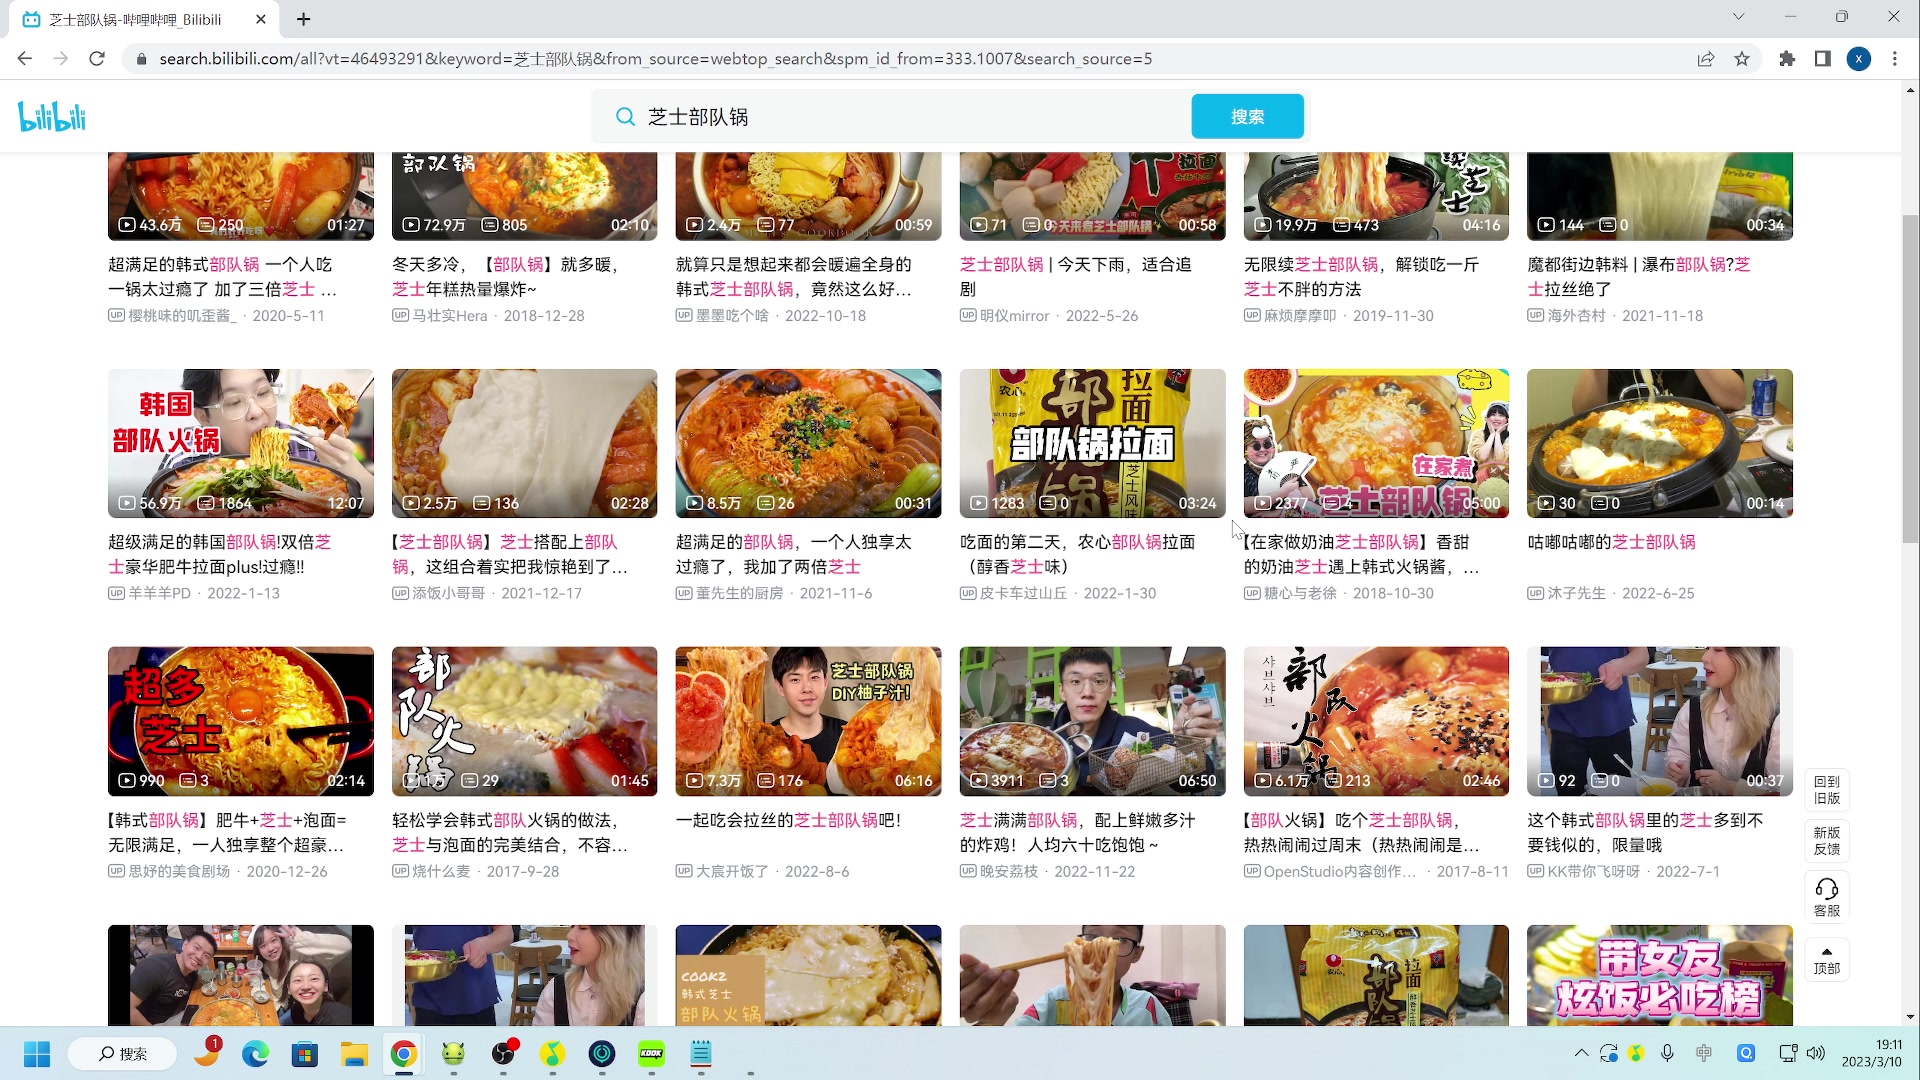Screen dimensions: 1920x1080
Task: Click the search magnifier icon in search box
Action: pos(625,117)
